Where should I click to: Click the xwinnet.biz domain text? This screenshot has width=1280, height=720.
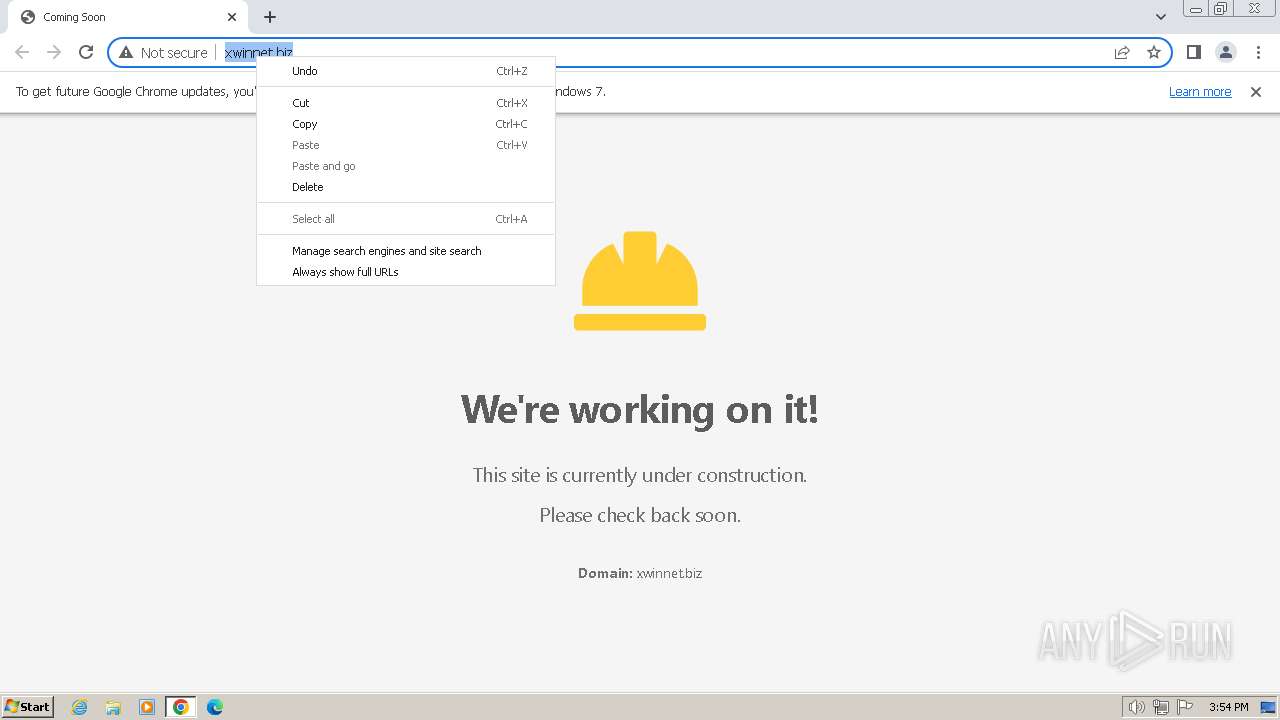click(x=669, y=573)
